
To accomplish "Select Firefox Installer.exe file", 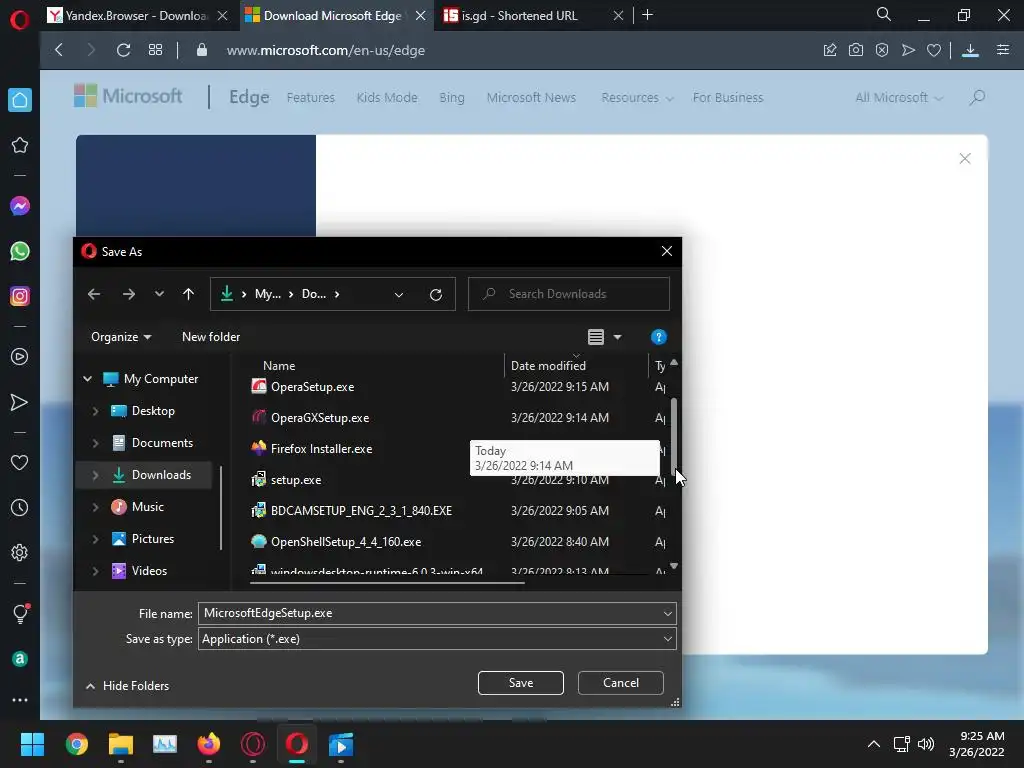I will 321,449.
